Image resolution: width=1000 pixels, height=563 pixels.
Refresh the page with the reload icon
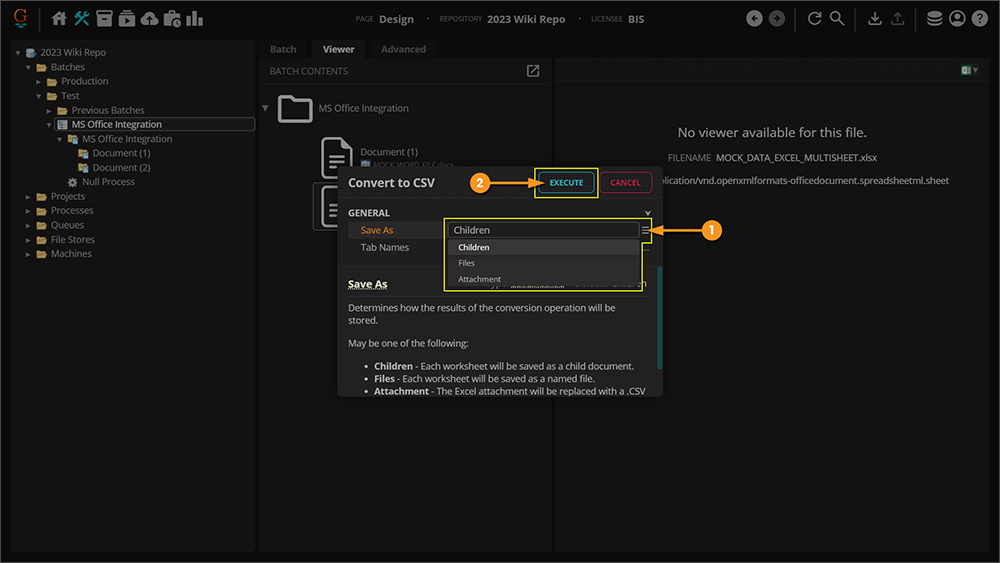tap(814, 18)
